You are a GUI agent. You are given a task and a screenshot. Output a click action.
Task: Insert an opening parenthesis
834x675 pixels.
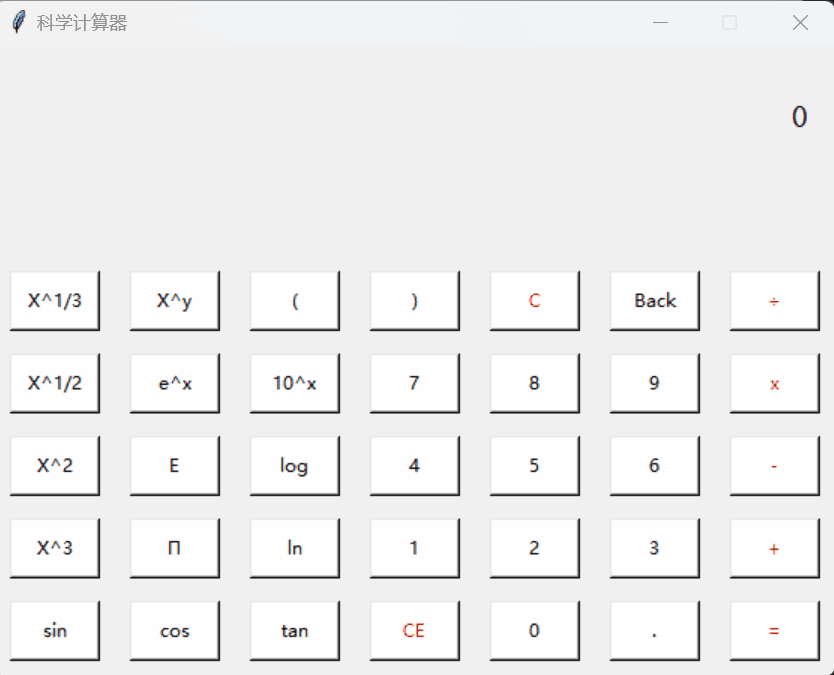[x=295, y=301]
